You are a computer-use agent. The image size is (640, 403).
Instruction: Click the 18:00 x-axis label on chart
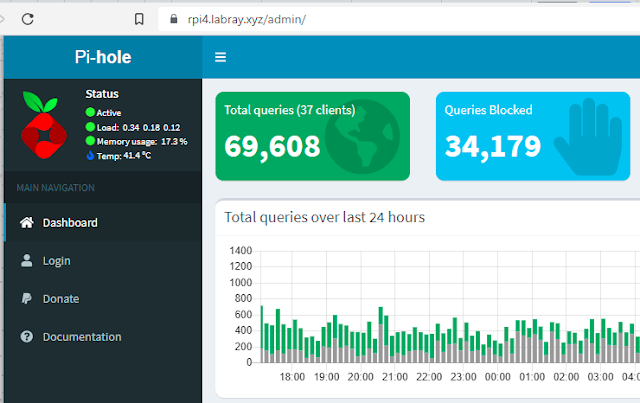tap(292, 377)
